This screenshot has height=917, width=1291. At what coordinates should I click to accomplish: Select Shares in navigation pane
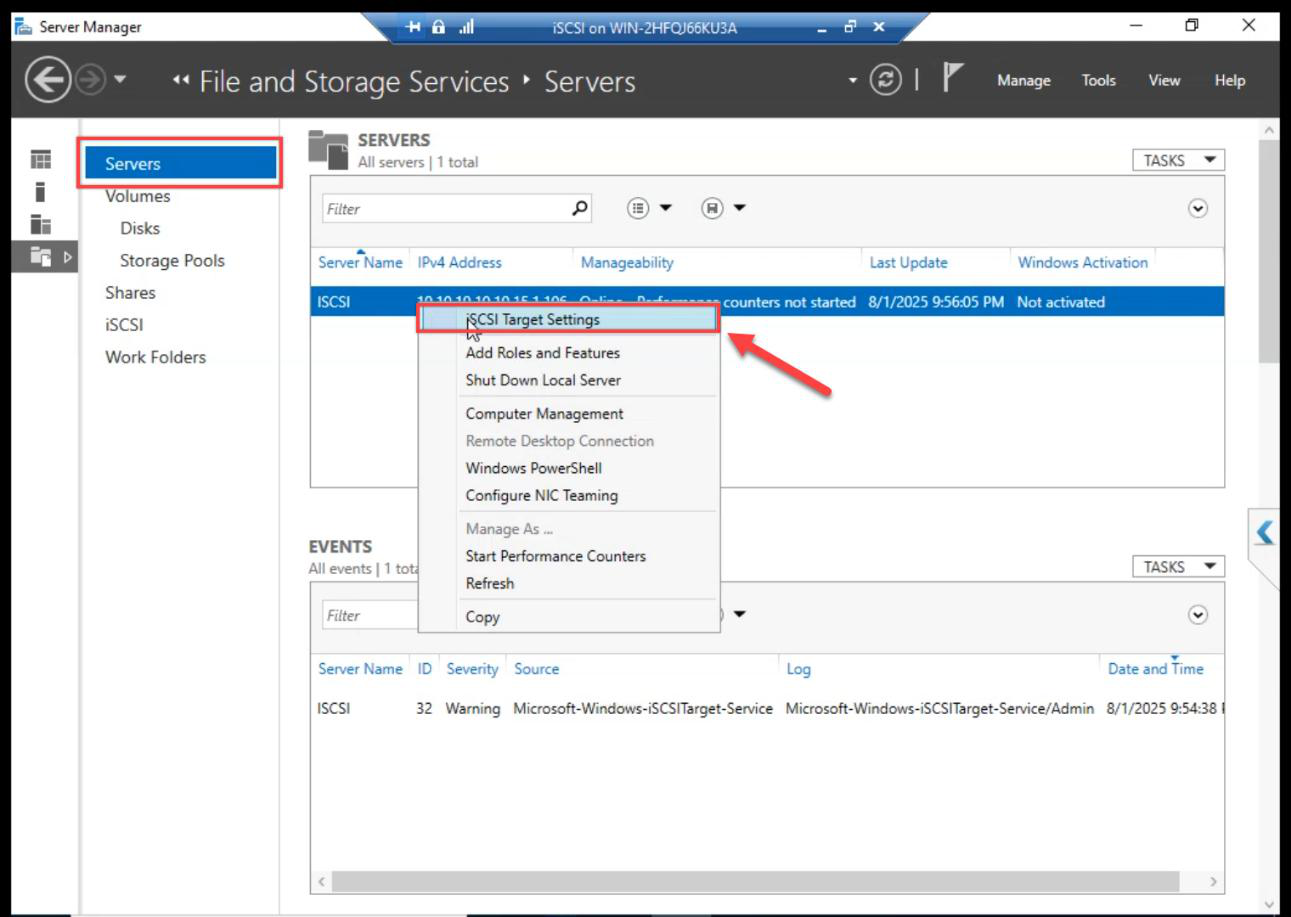130,292
